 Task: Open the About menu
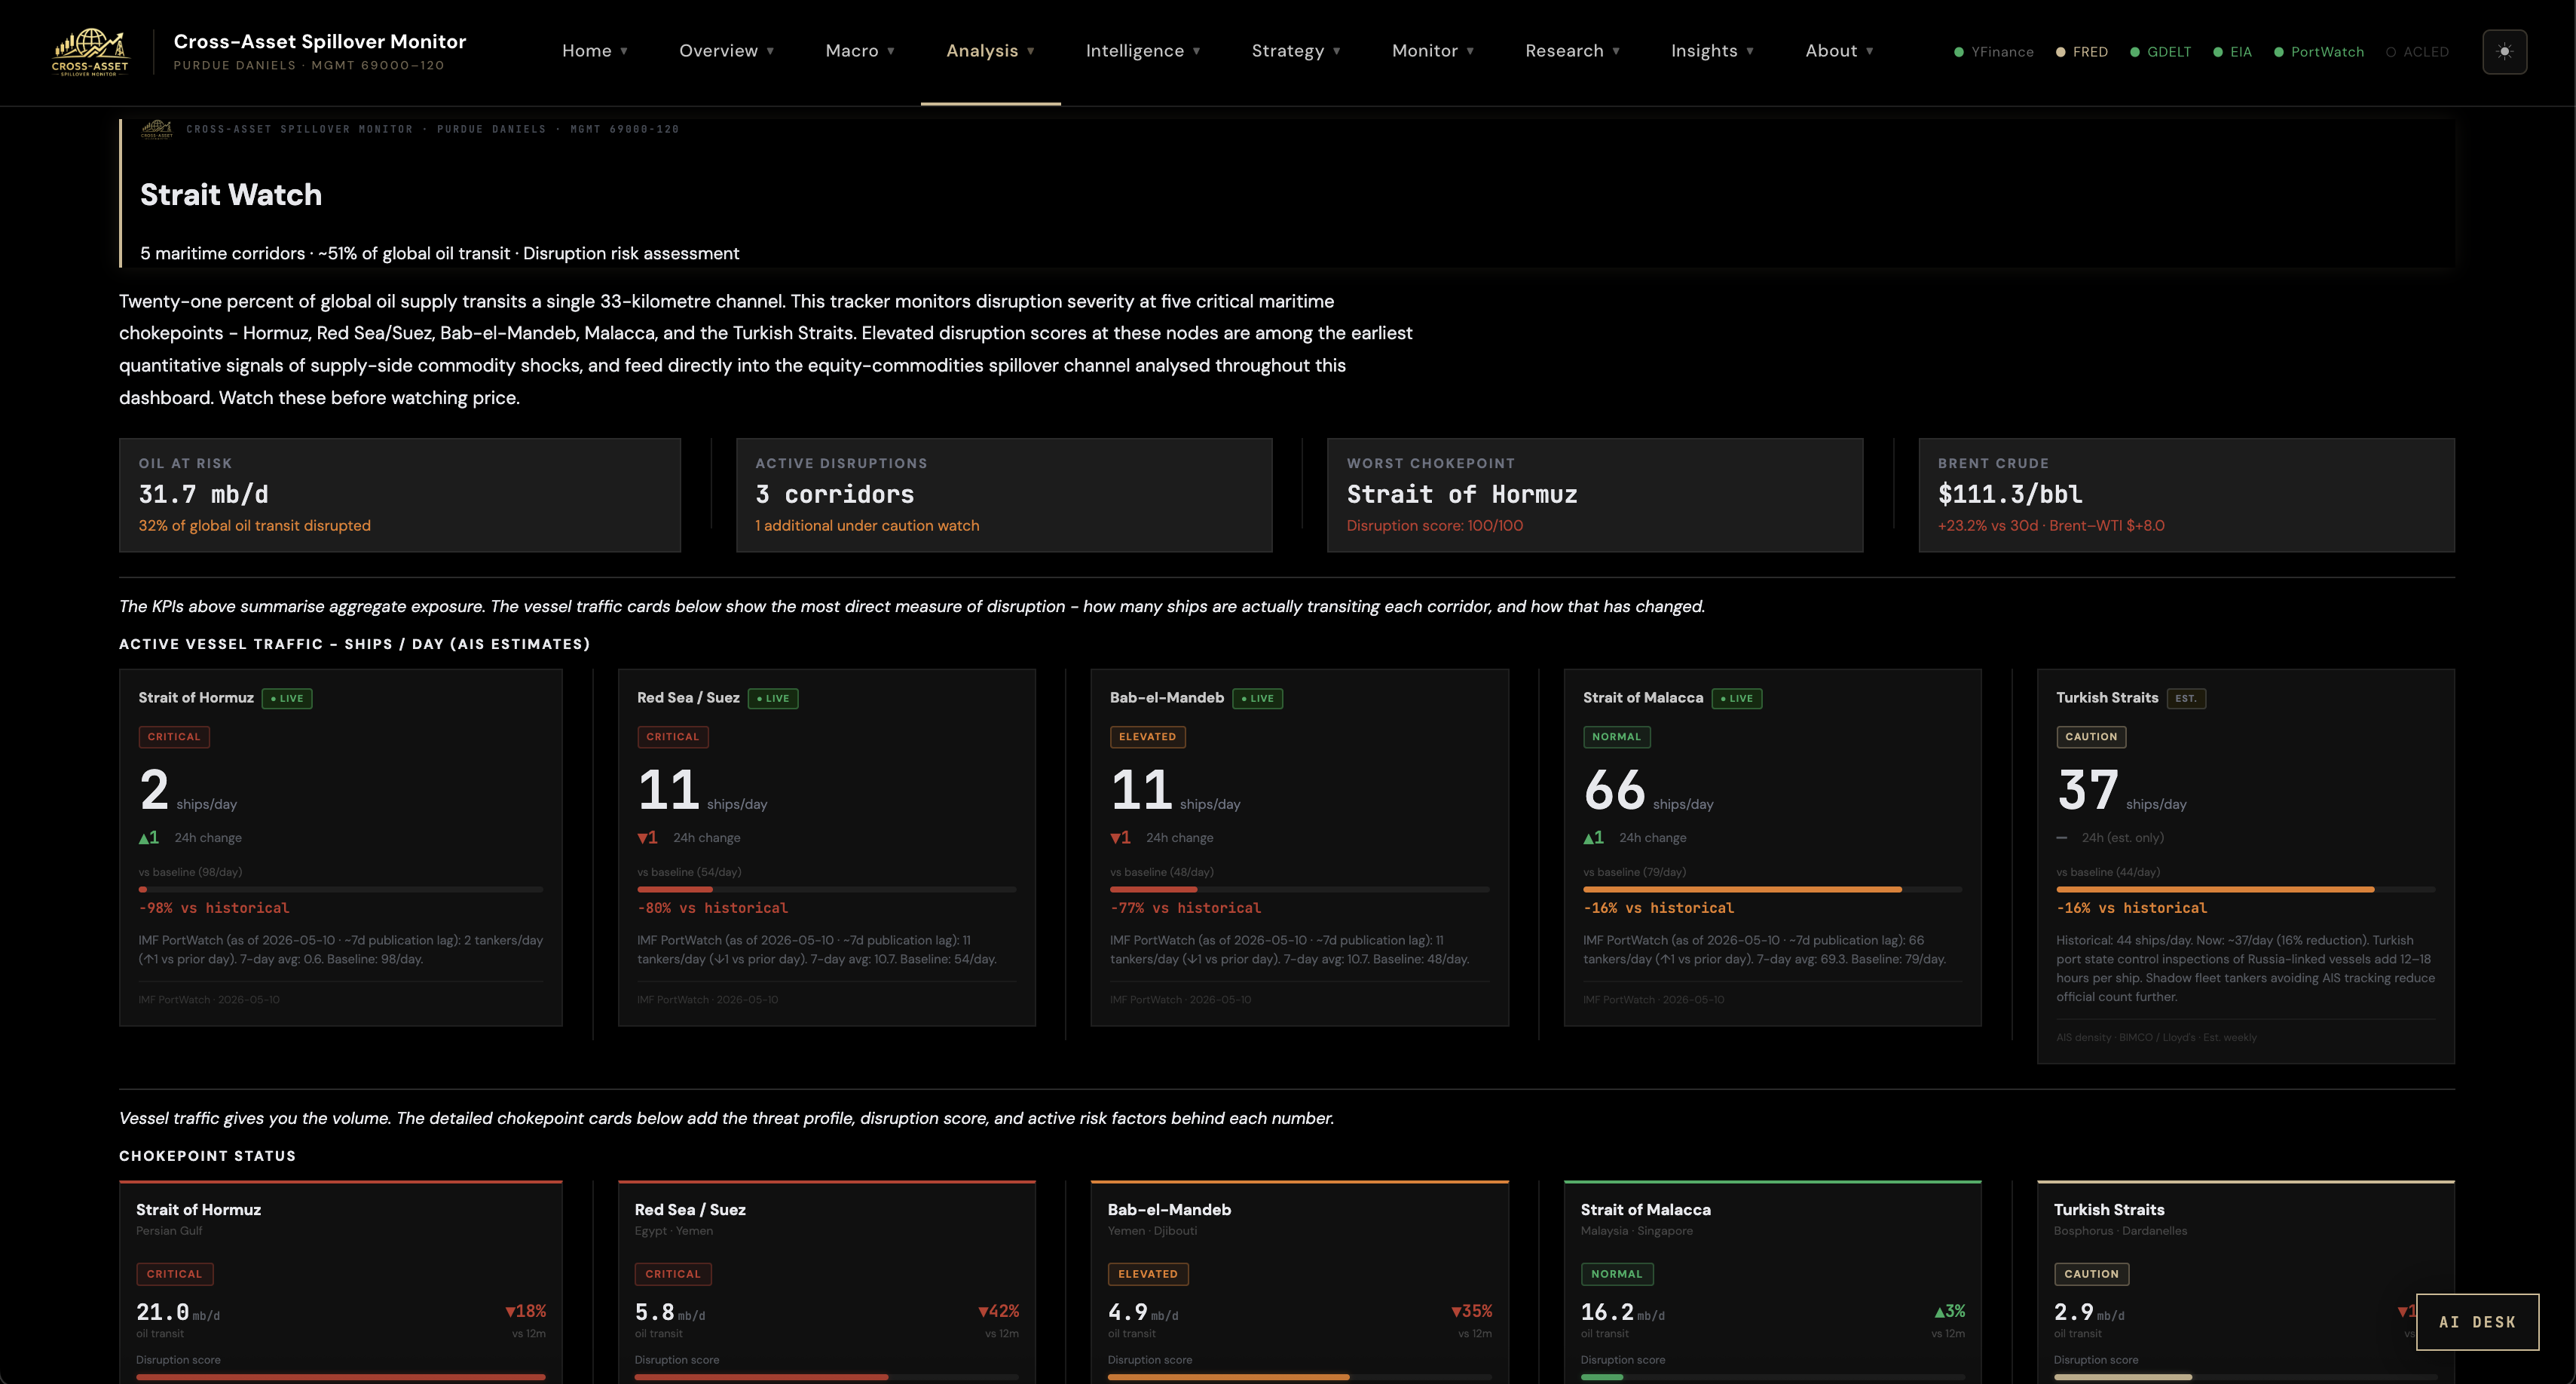[1840, 51]
